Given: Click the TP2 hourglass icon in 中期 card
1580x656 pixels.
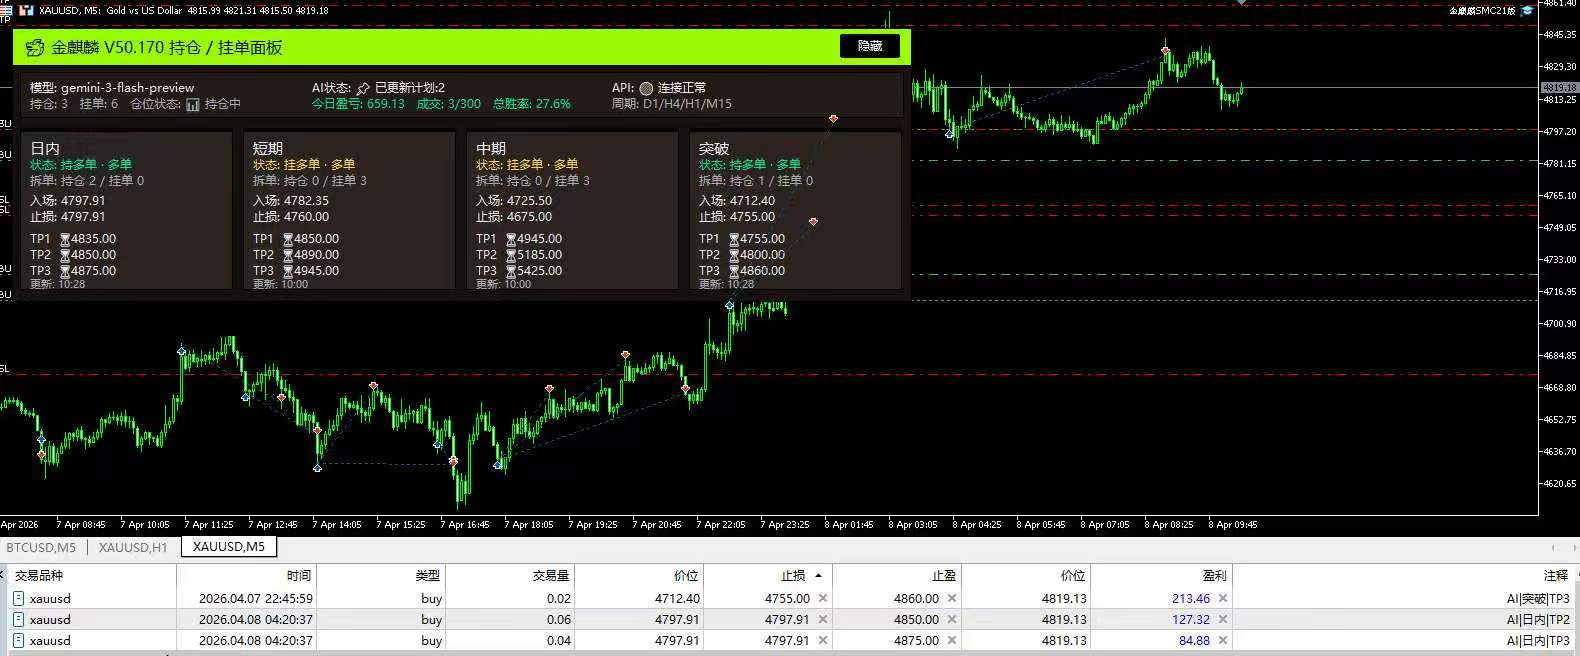Looking at the screenshot, I should [511, 255].
